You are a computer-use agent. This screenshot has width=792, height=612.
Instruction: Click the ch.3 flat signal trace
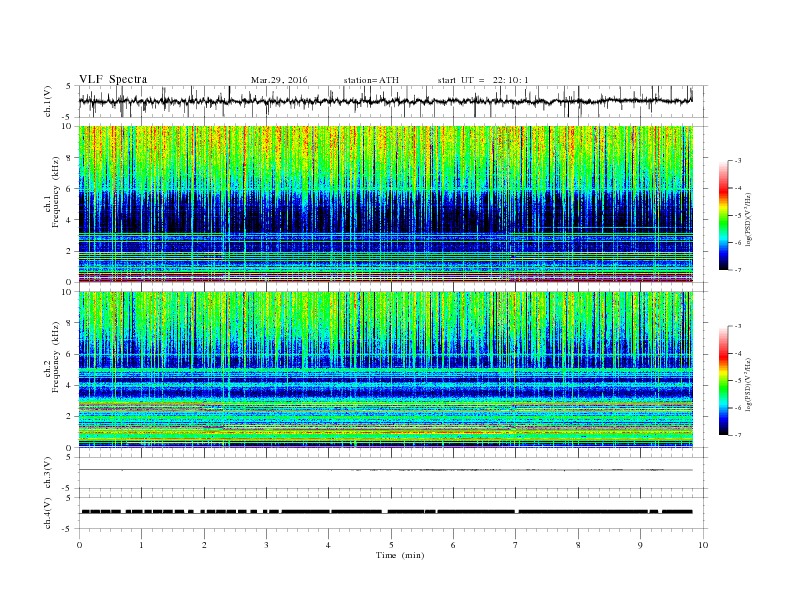tap(386, 470)
